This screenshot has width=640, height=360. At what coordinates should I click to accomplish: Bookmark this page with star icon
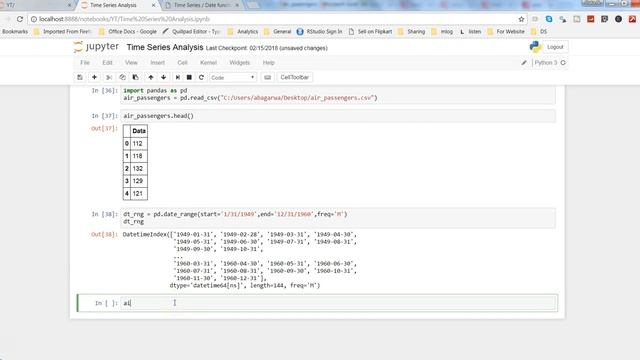pyautogui.click(x=521, y=19)
